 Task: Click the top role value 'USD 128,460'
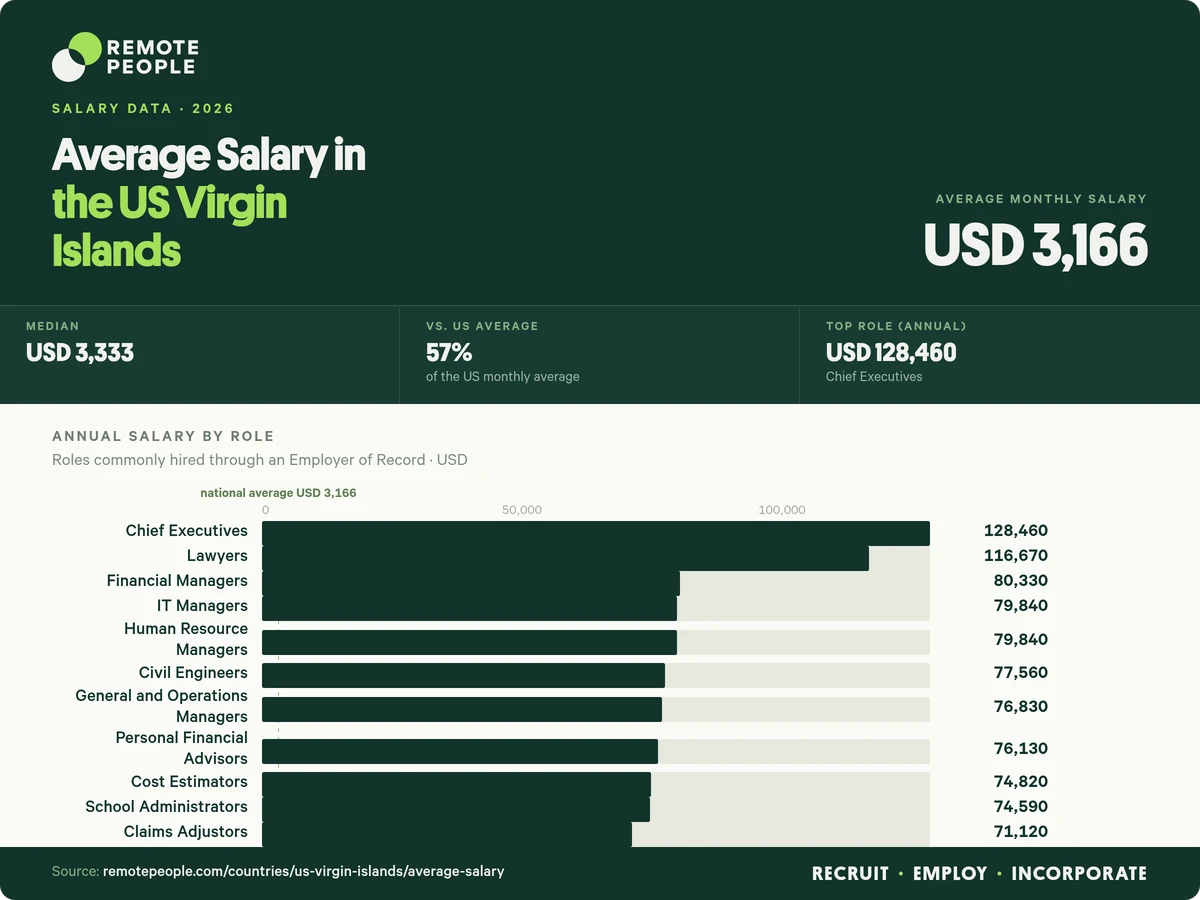(x=891, y=353)
